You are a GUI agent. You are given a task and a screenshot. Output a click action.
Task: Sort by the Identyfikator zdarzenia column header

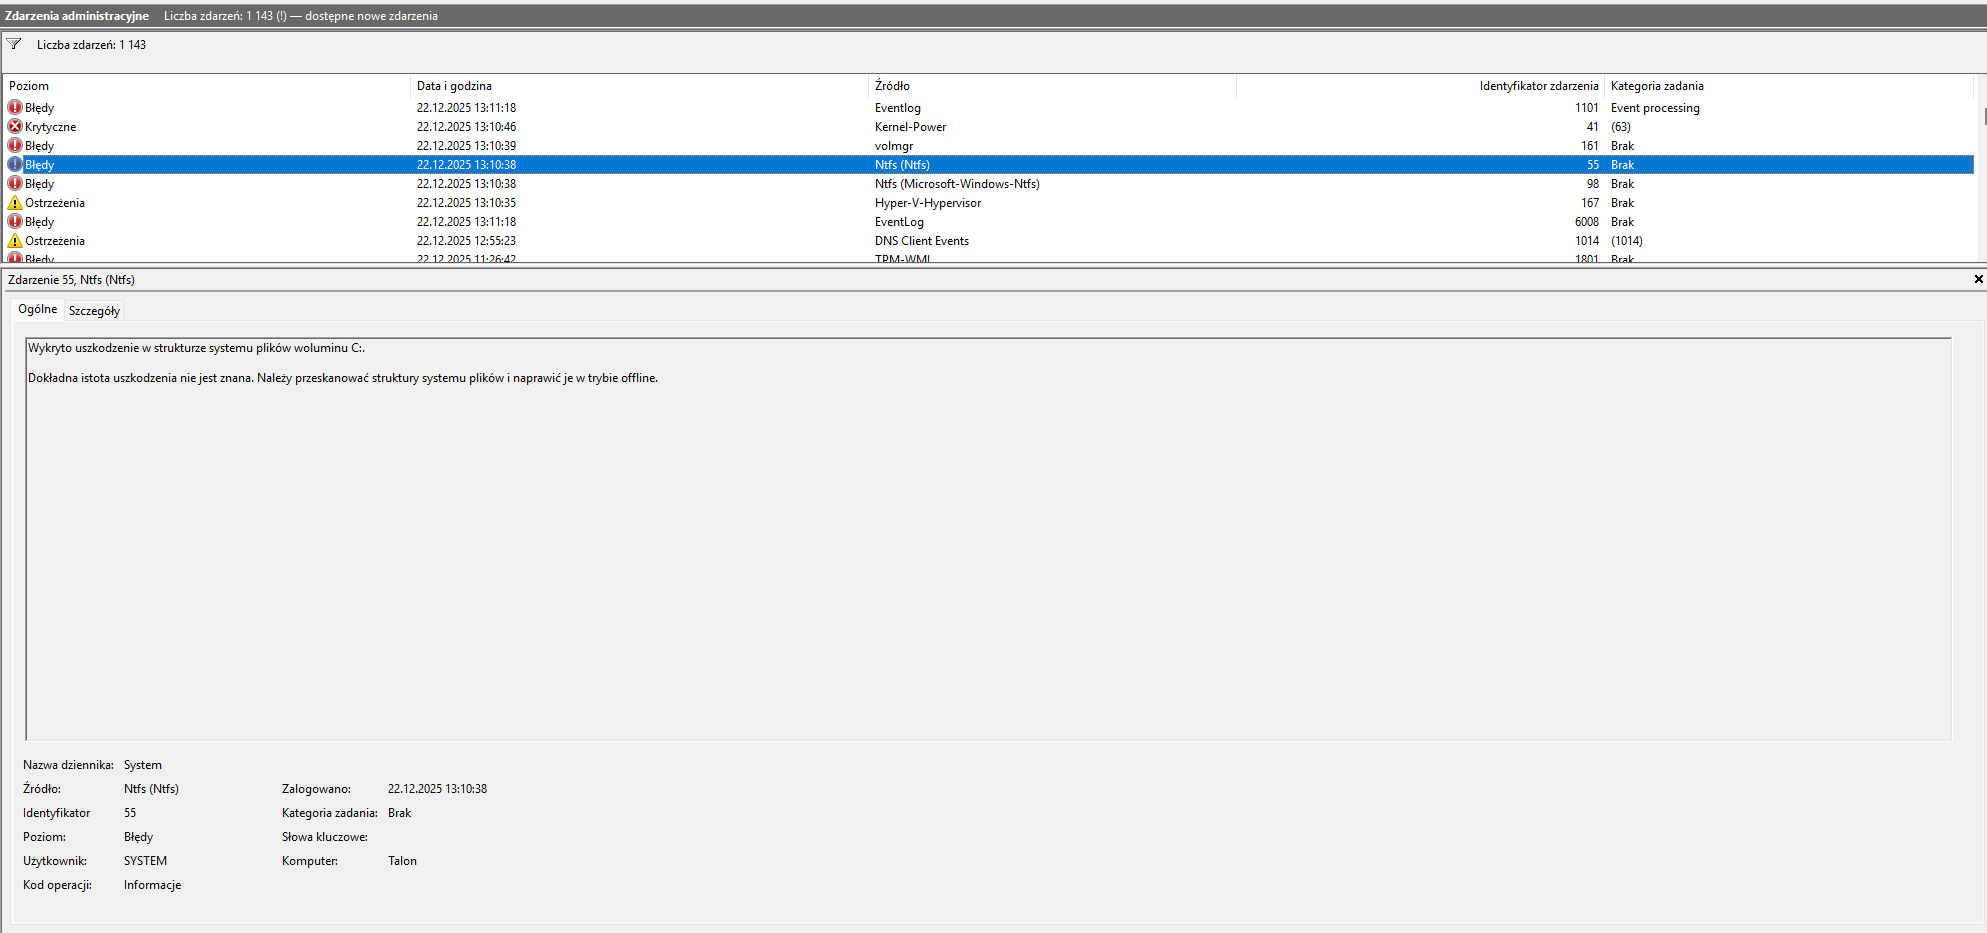tap(1420, 86)
